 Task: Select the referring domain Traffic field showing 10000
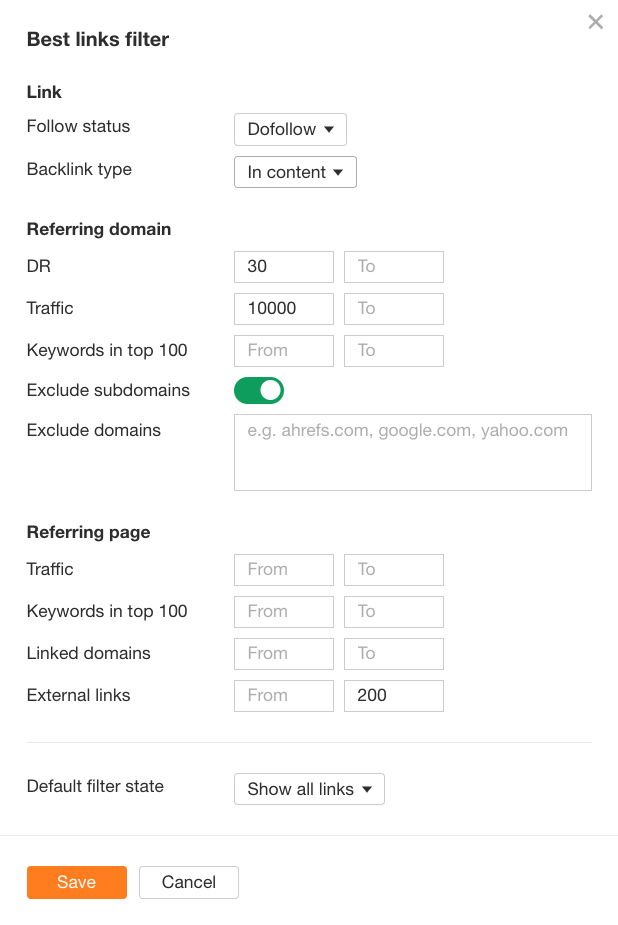[x=283, y=309]
